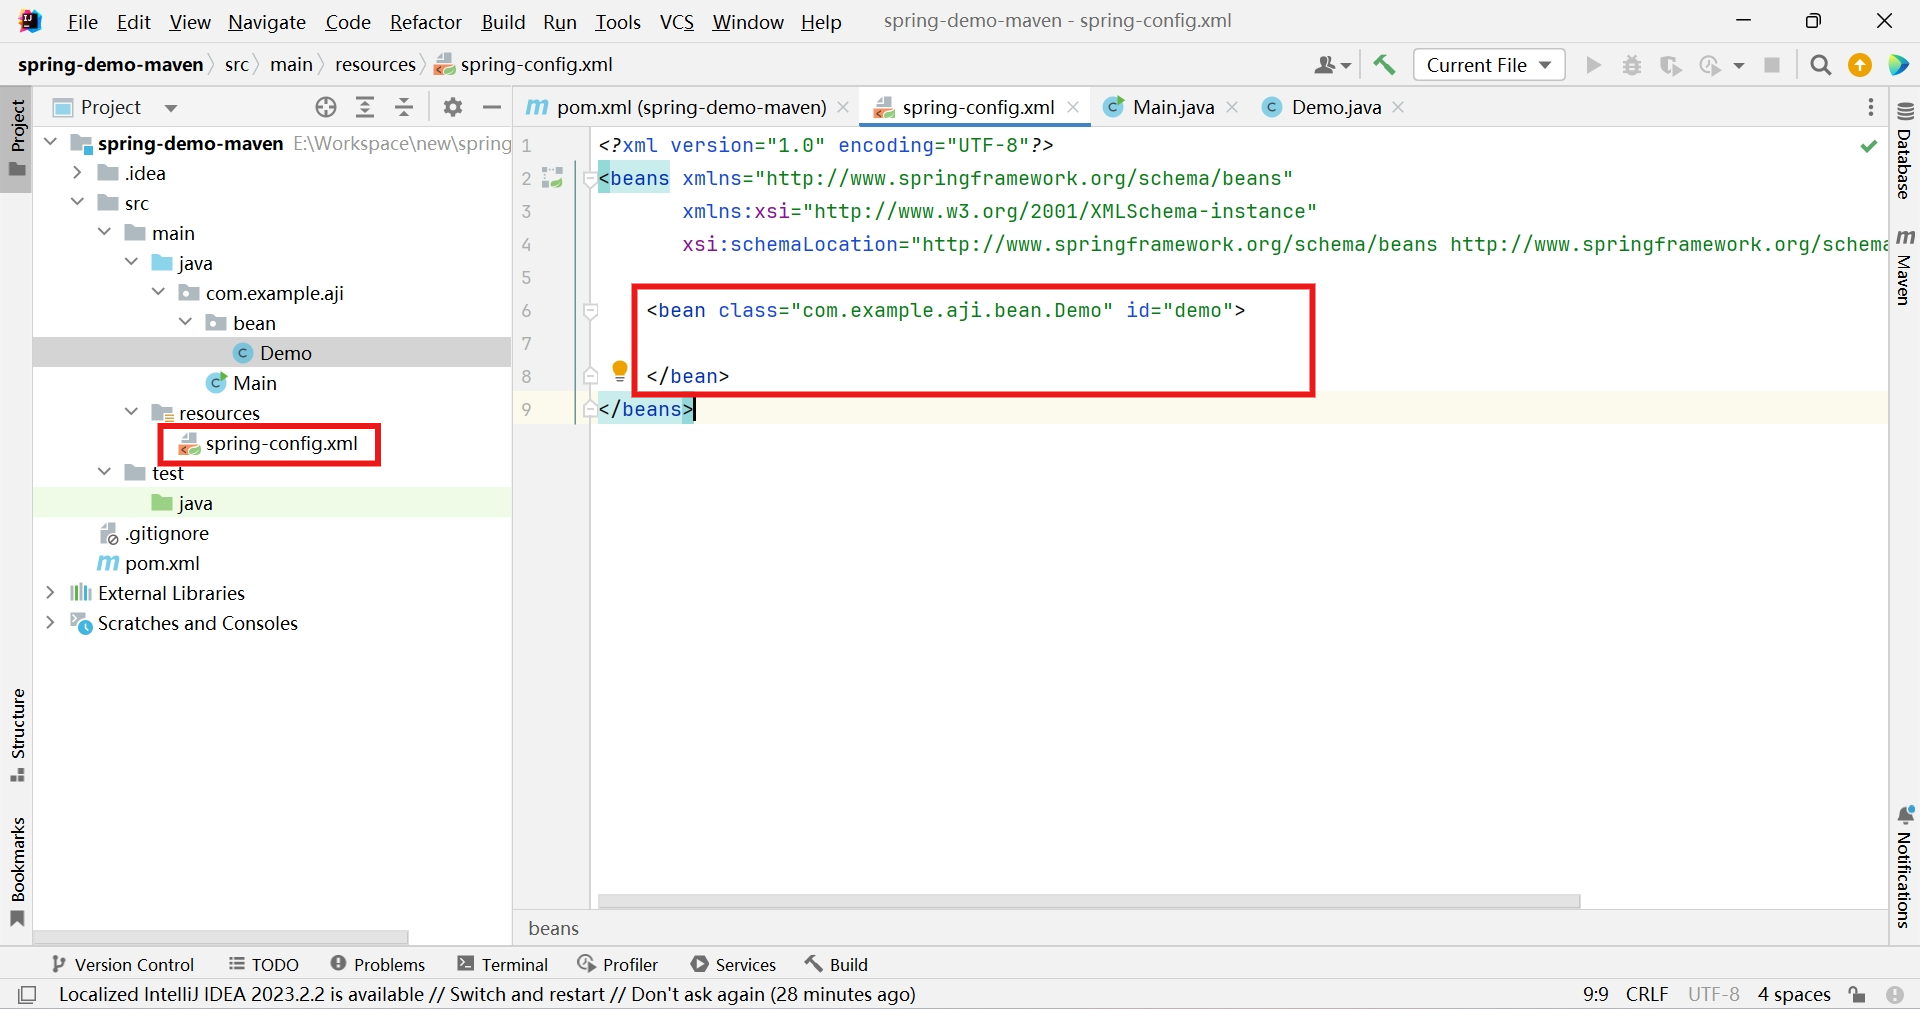1920x1009 pixels.
Task: Collapse the com.example.aji package
Action: pyautogui.click(x=159, y=292)
